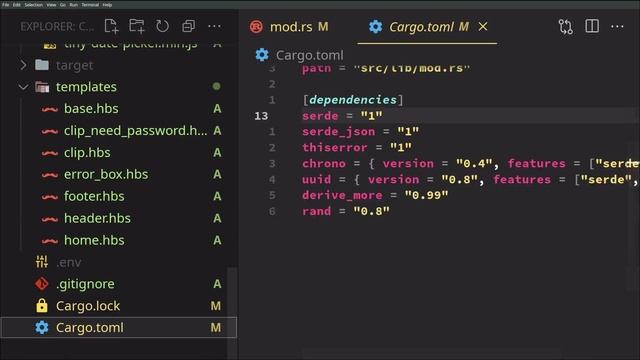Click the Cargo.lock padlock icon

pos(42,305)
